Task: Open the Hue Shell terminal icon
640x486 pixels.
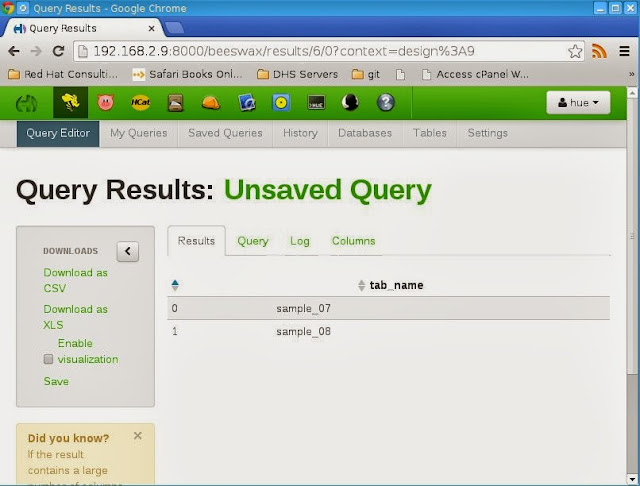Action: coord(316,103)
